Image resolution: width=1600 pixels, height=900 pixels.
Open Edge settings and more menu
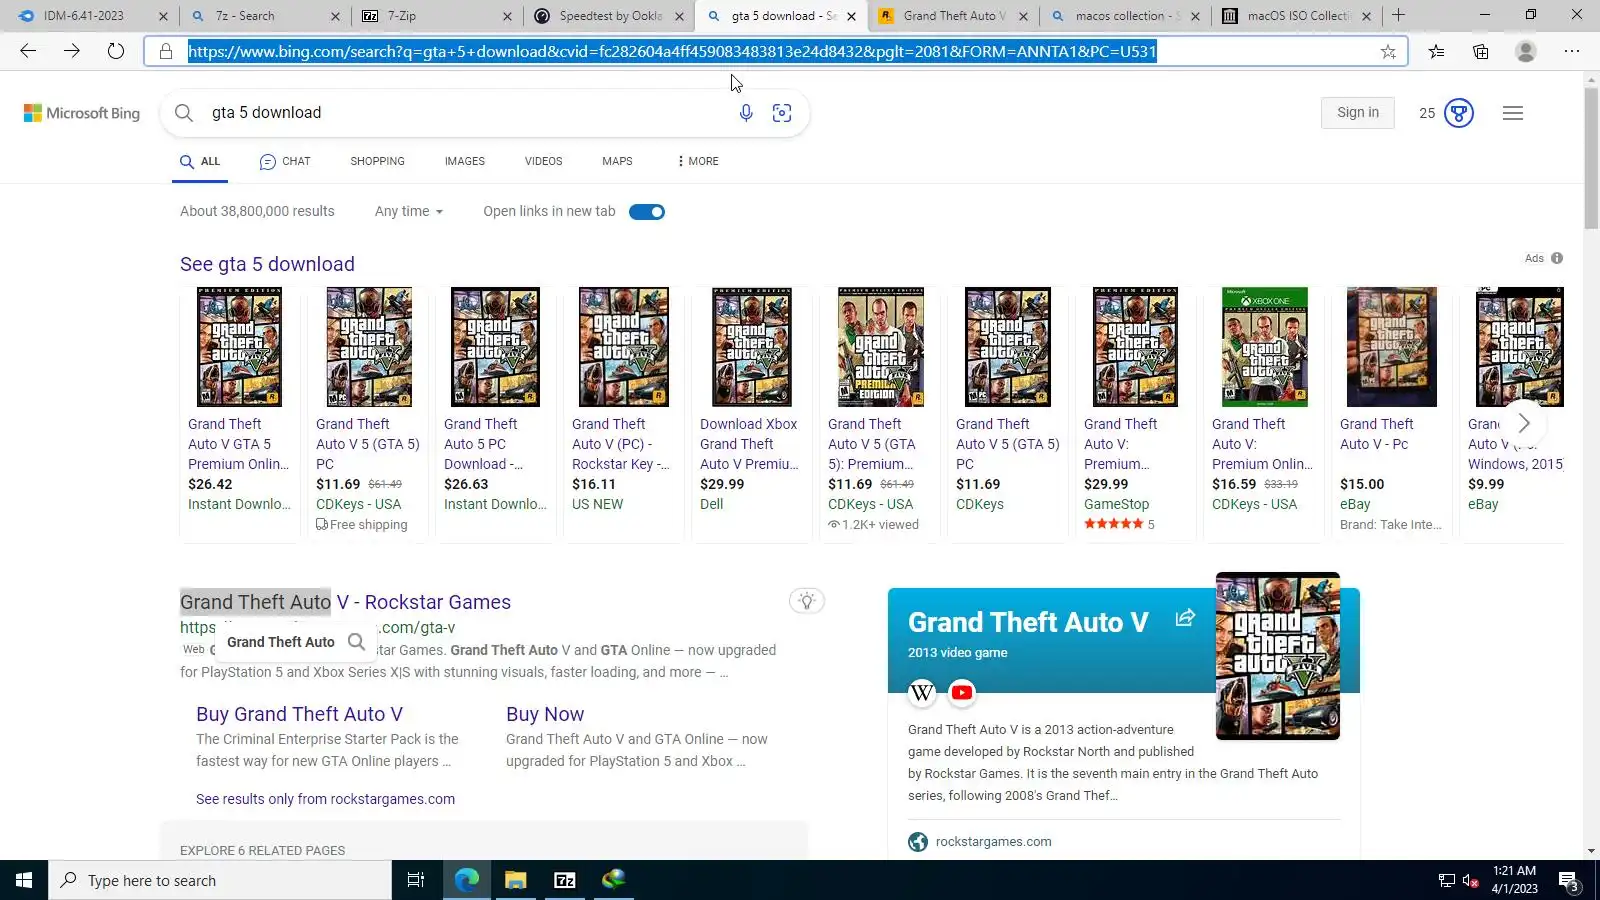(x=1572, y=52)
